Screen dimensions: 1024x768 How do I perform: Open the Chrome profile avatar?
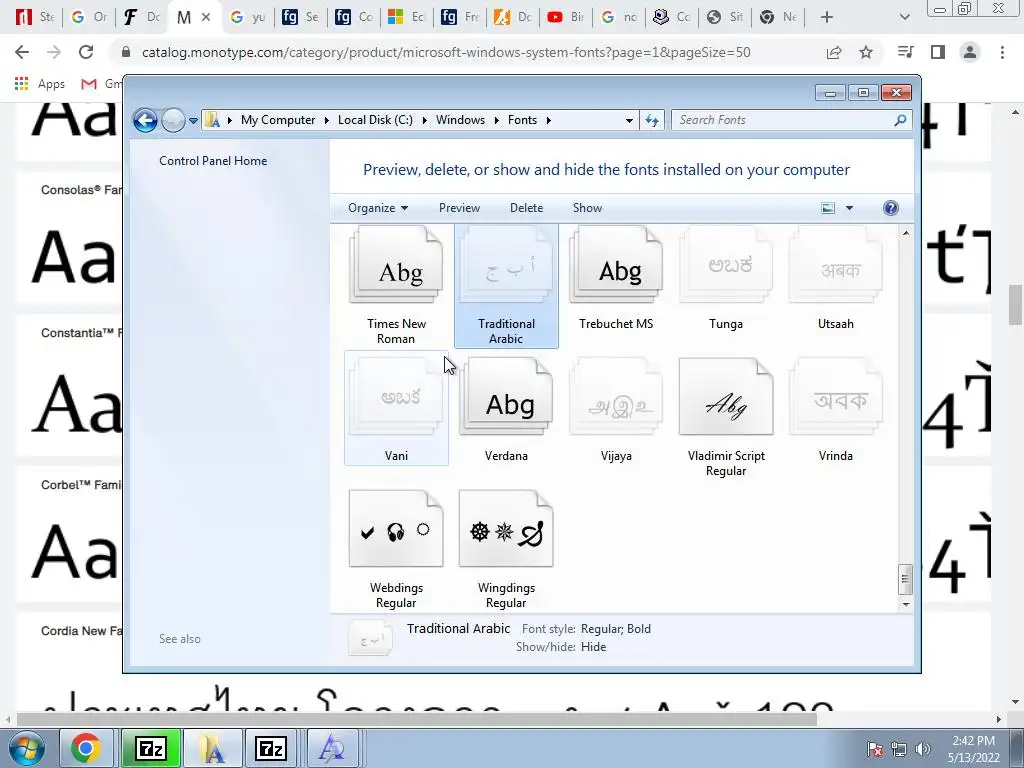(x=970, y=52)
